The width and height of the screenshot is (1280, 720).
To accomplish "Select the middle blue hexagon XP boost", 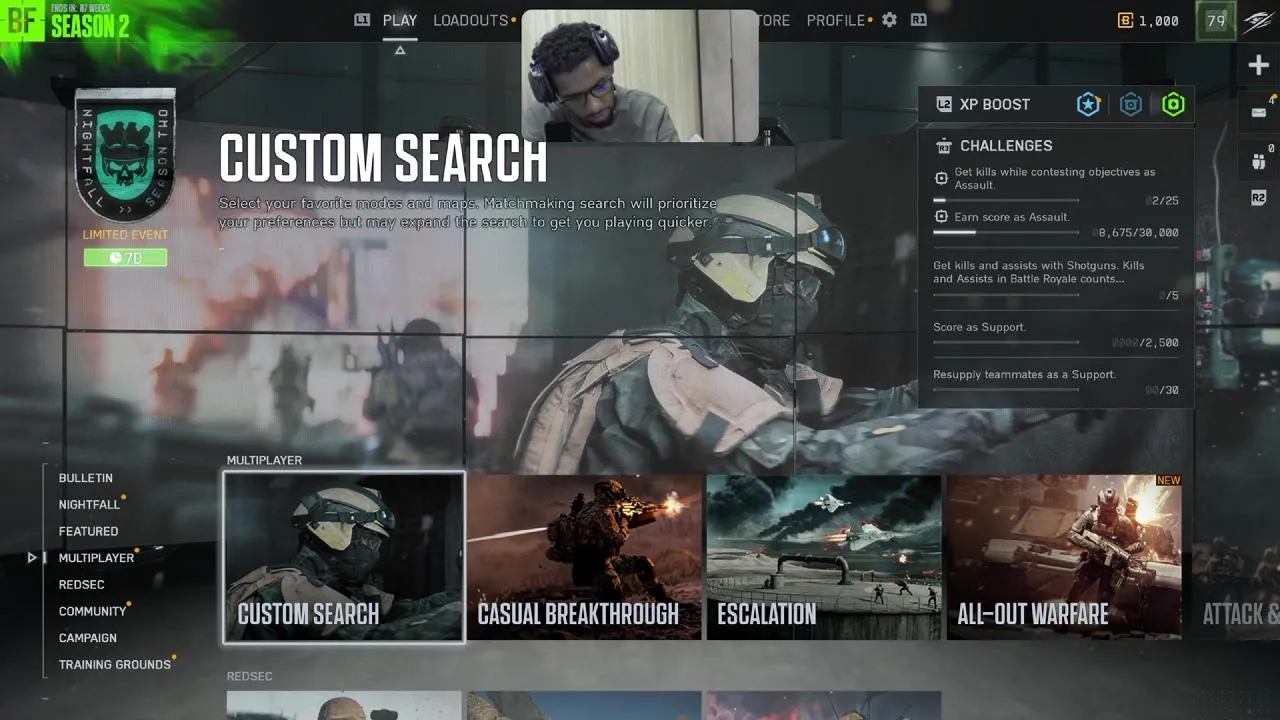I will 1131,104.
